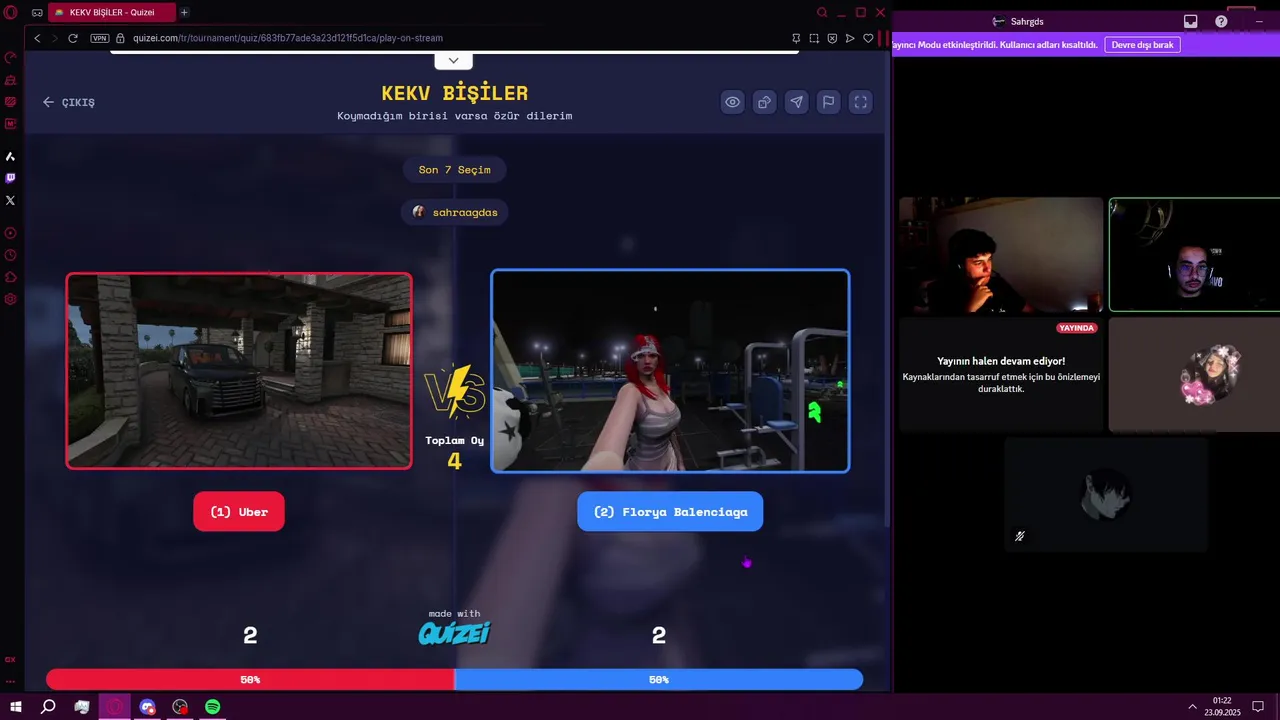
Task: Open the Opera menu logo
Action: pos(11,12)
